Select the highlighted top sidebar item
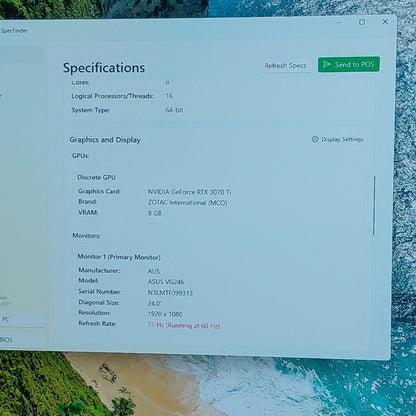416x416 pixels. coord(22,55)
